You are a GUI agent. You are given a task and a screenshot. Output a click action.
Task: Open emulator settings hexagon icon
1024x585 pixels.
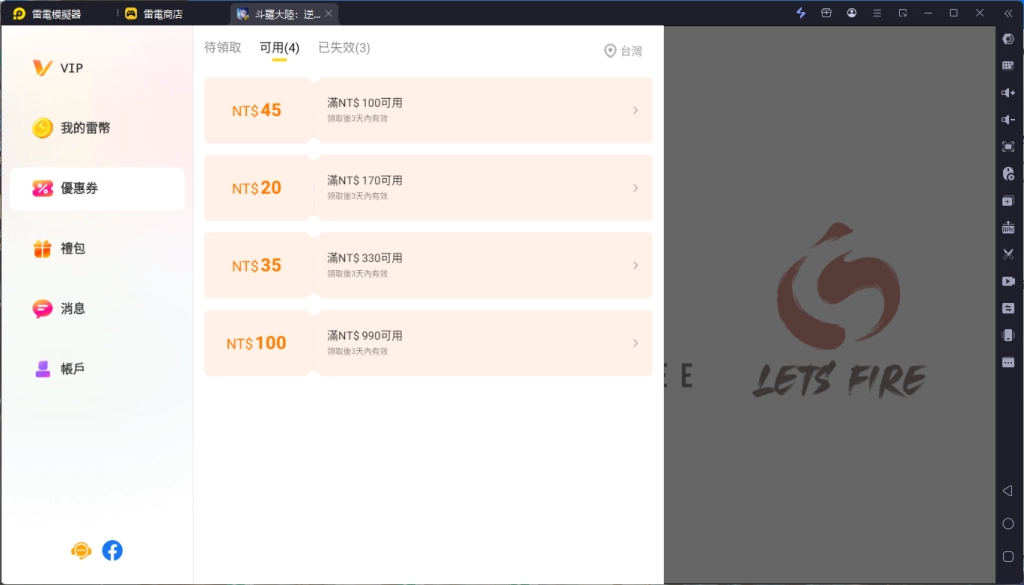1008,39
